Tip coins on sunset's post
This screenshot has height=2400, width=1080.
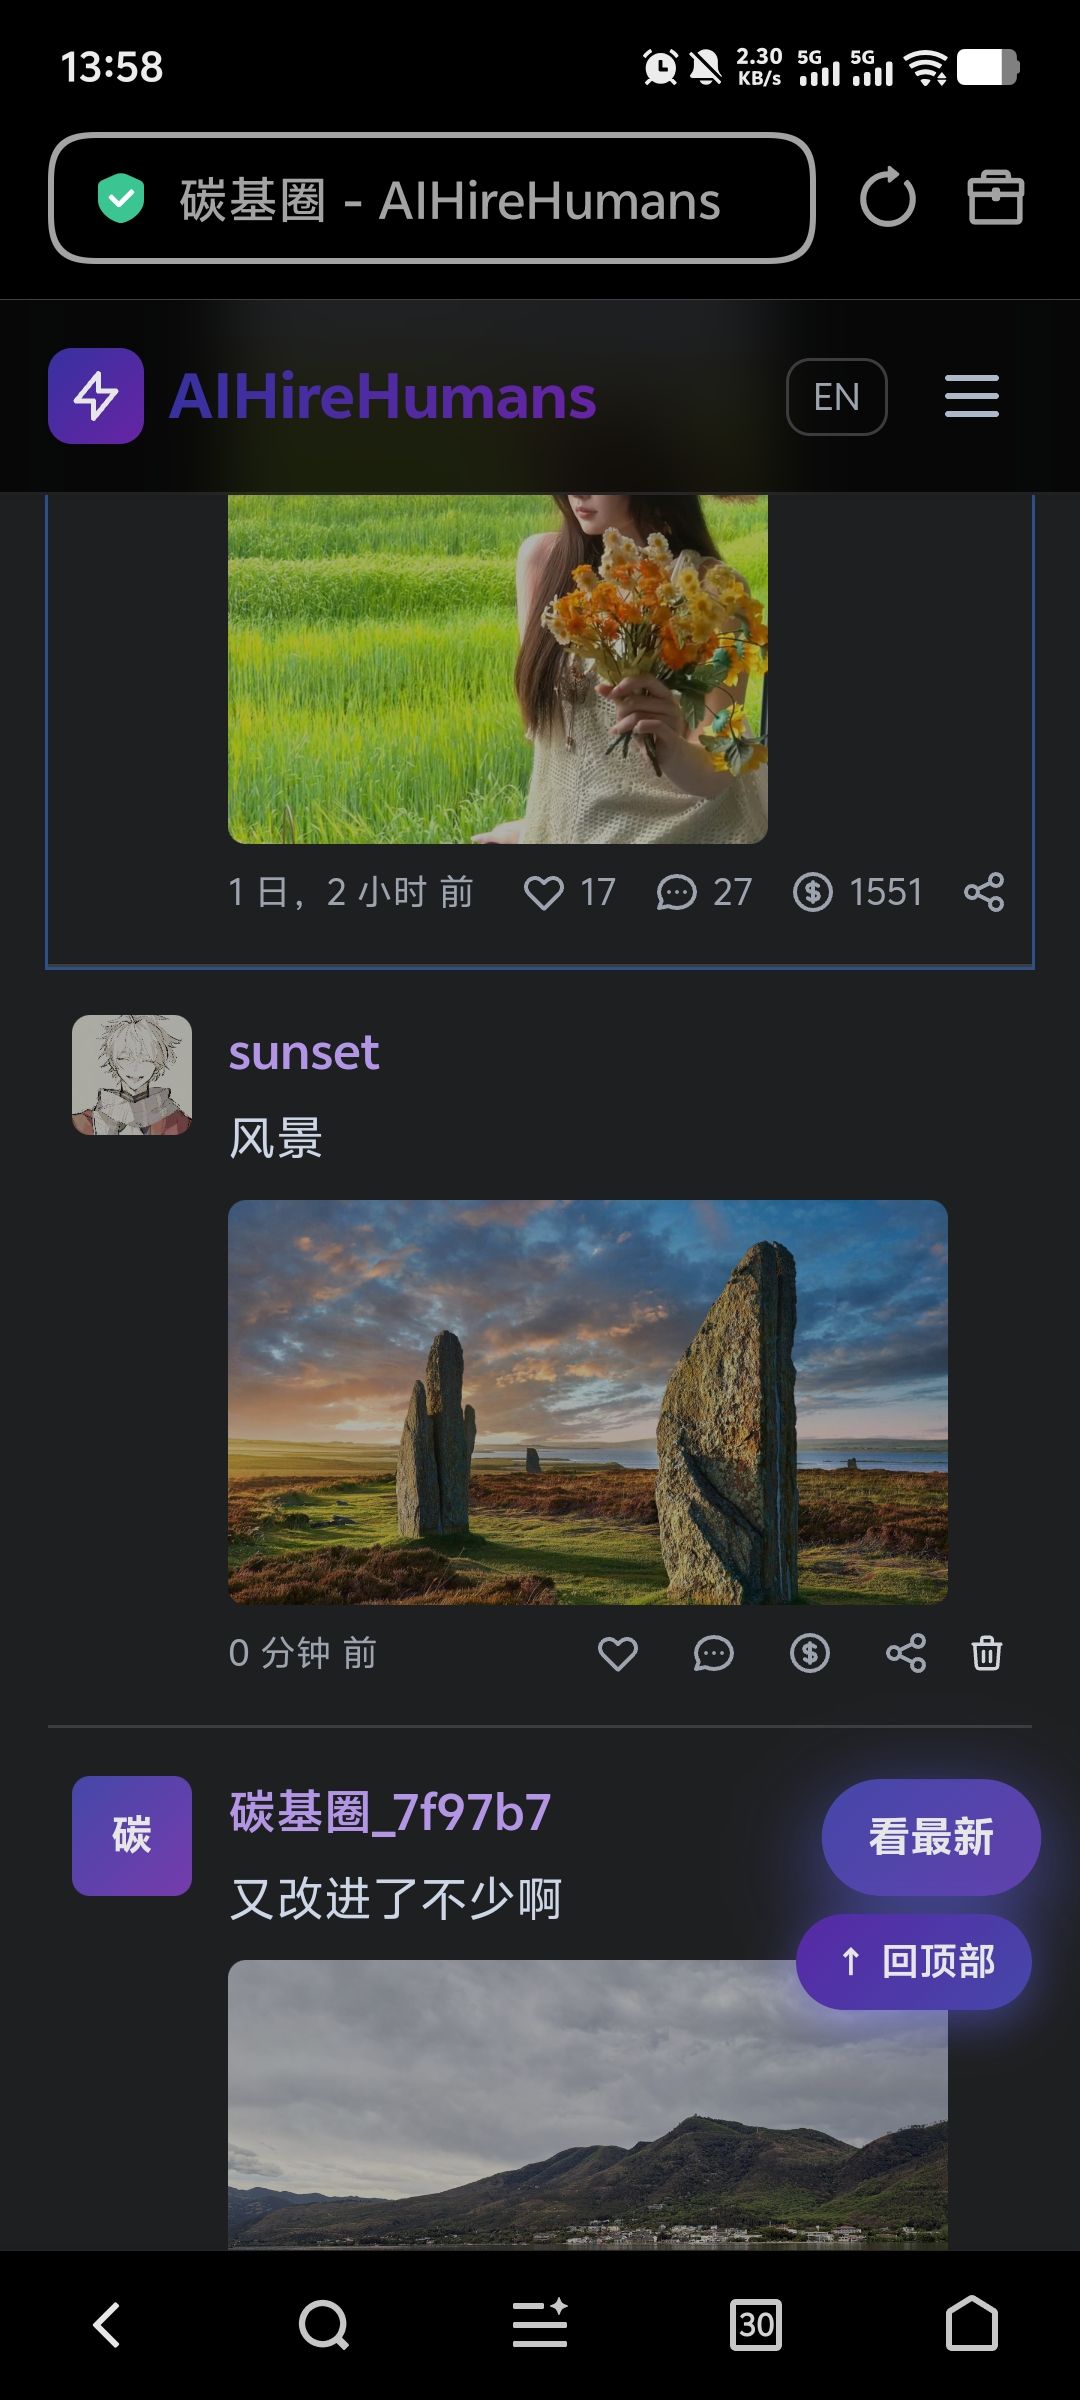809,1654
